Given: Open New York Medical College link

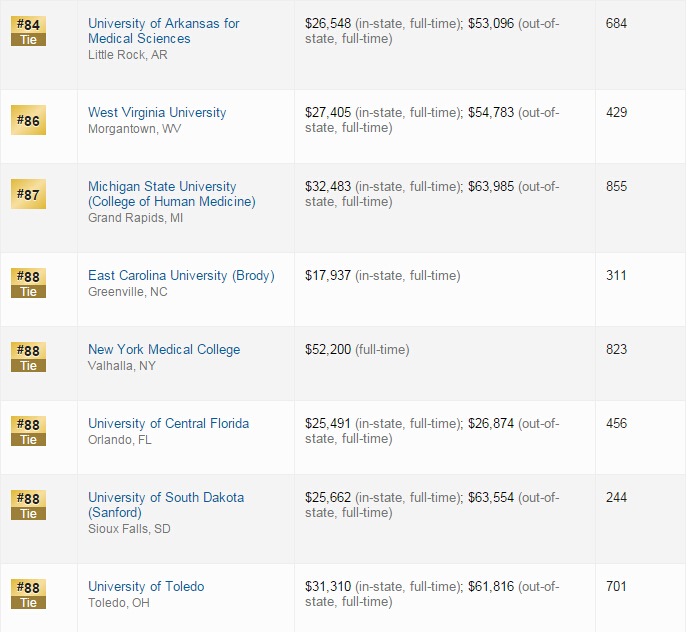Looking at the screenshot, I should click(164, 349).
